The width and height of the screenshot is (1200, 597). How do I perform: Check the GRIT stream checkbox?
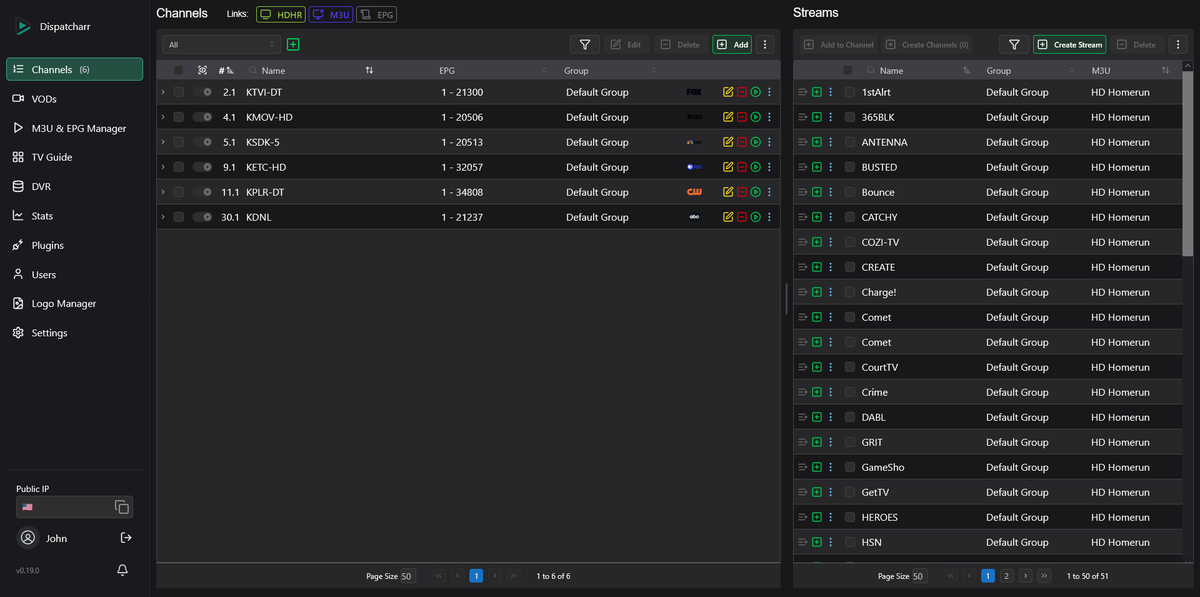[850, 442]
